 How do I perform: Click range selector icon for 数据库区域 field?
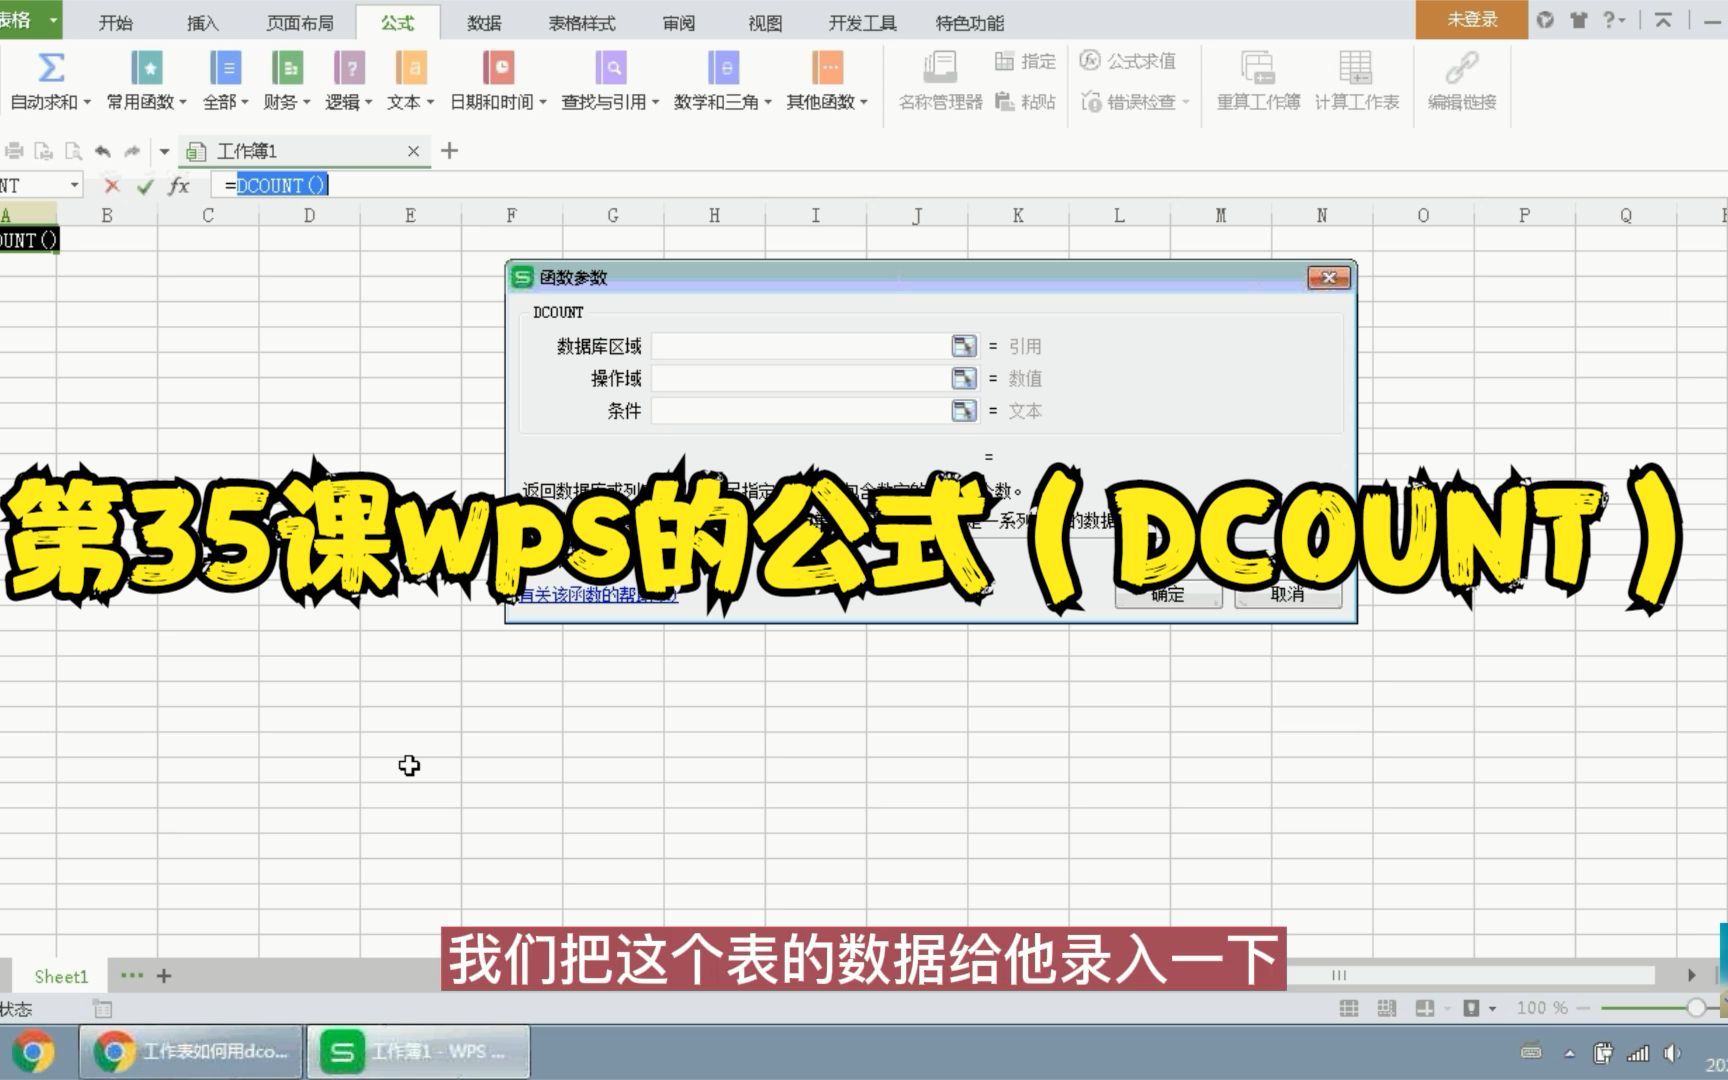tap(963, 346)
